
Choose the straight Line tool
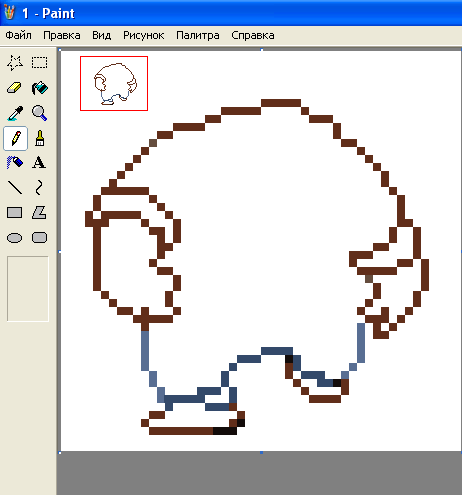[15, 188]
